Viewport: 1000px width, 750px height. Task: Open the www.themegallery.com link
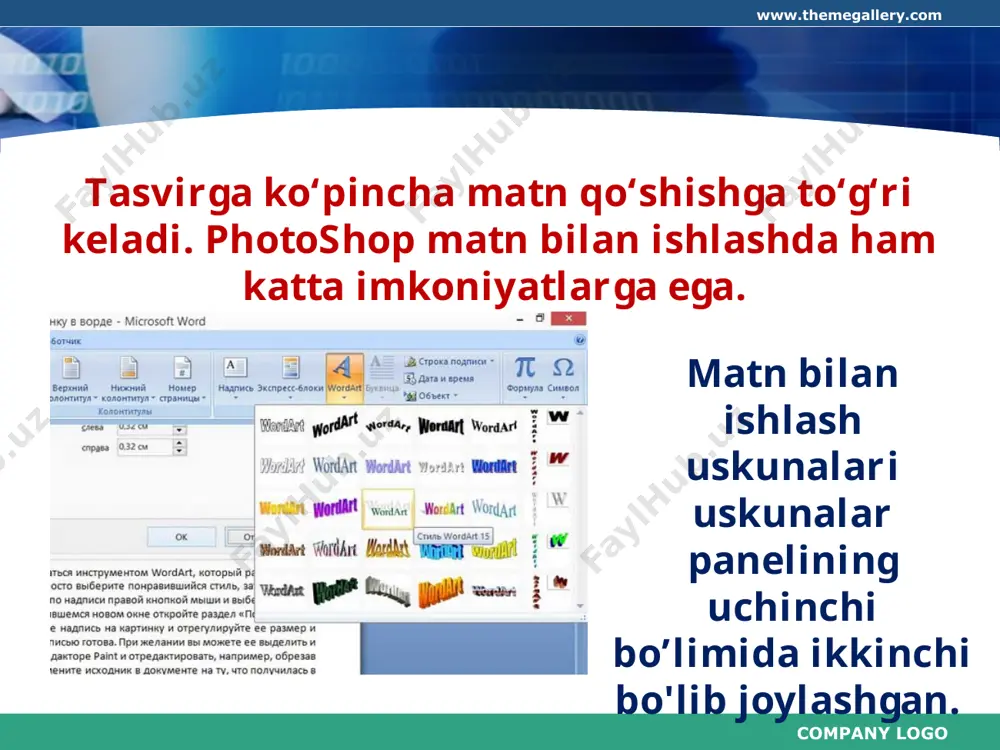click(849, 15)
